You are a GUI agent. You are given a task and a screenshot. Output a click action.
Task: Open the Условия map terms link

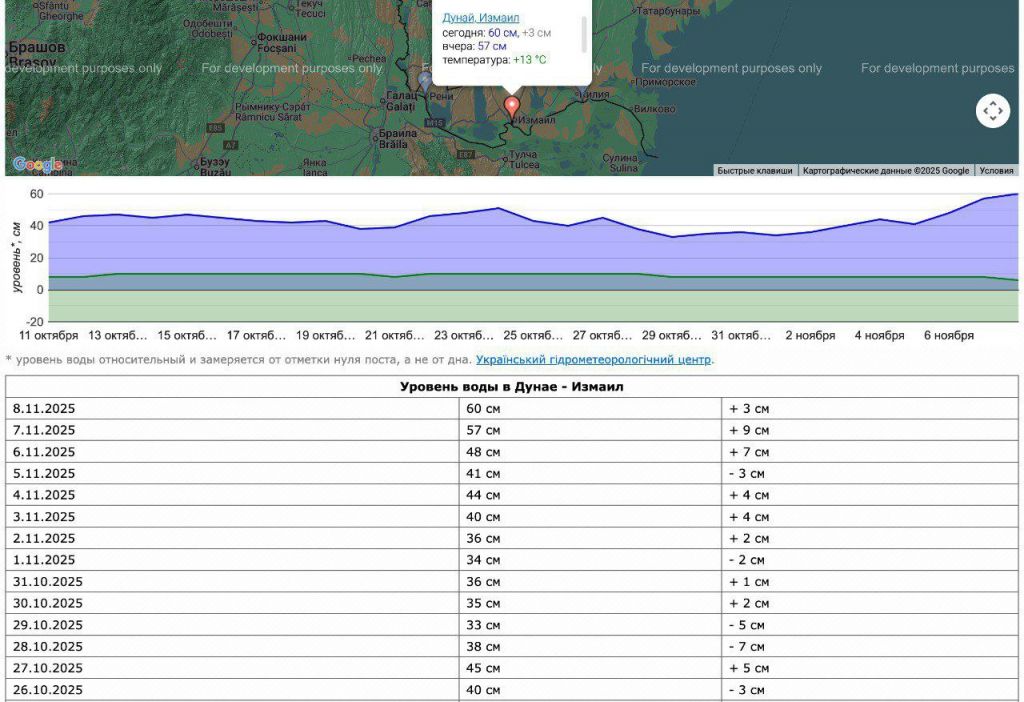[x=996, y=171]
